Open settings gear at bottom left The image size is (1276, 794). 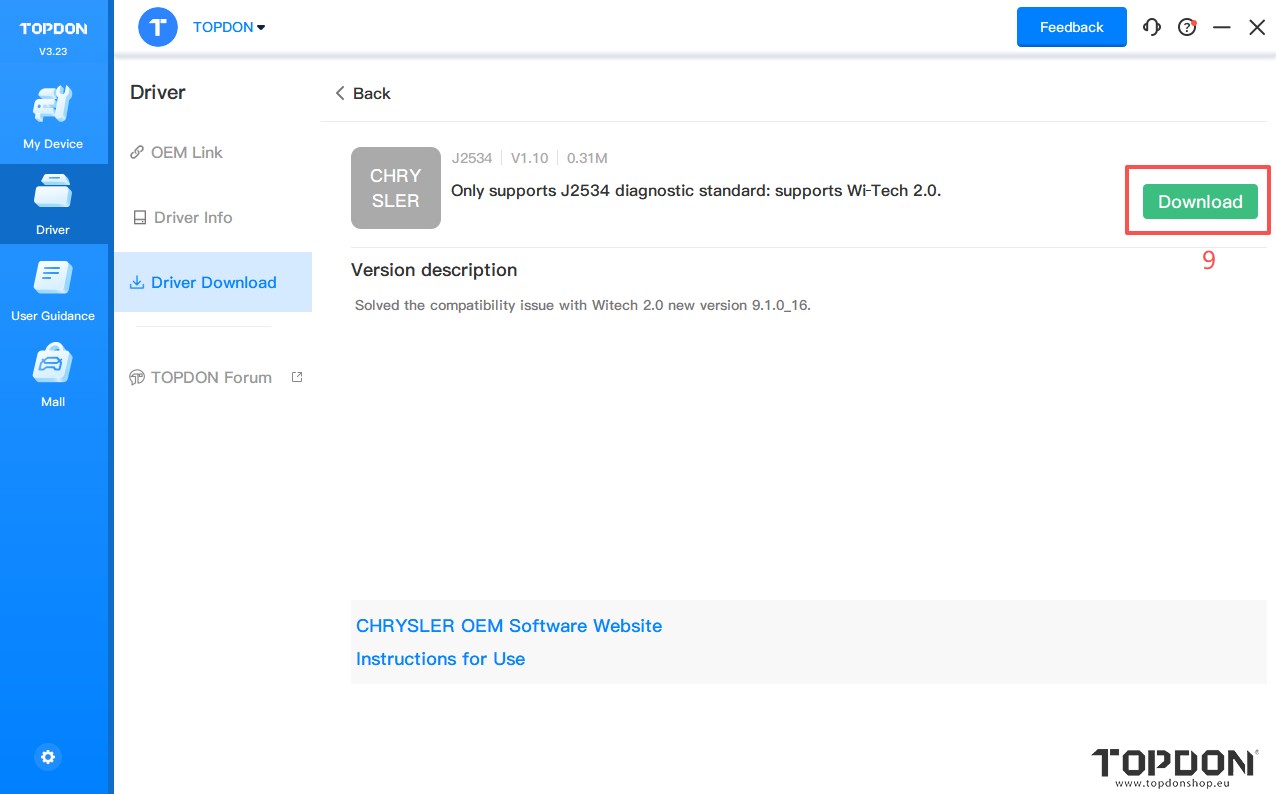[x=48, y=757]
